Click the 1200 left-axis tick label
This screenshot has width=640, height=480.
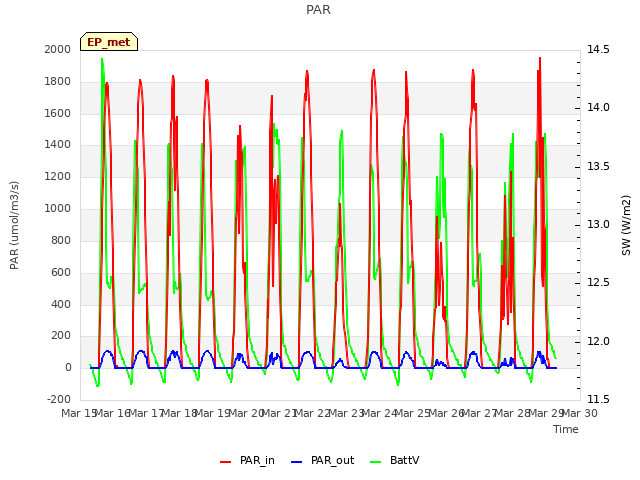click(58, 176)
